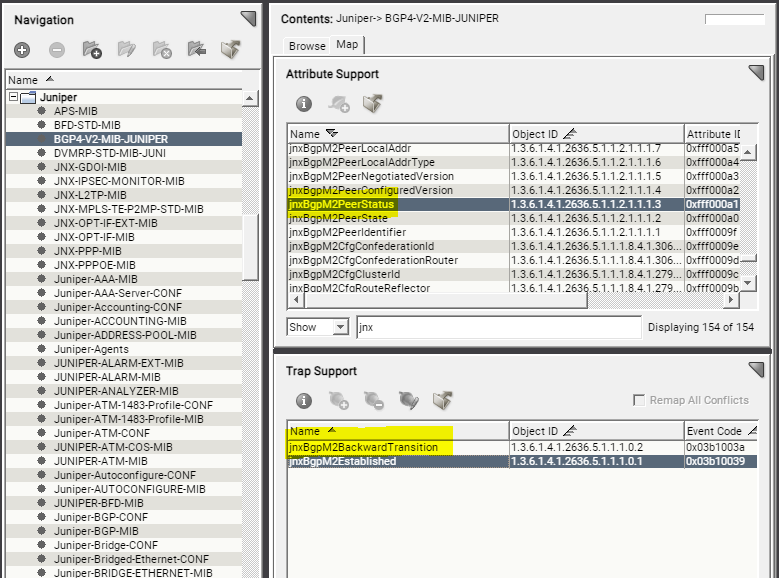The width and height of the screenshot is (779, 578).
Task: Select Juniper-BGP-MIB in Navigation tree
Action: coord(96,531)
